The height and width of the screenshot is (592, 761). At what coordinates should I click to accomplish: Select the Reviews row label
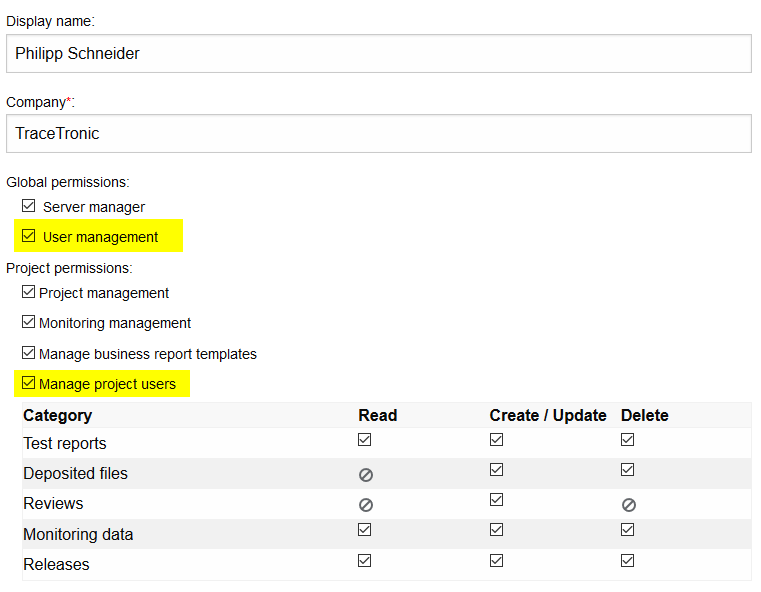coord(53,504)
